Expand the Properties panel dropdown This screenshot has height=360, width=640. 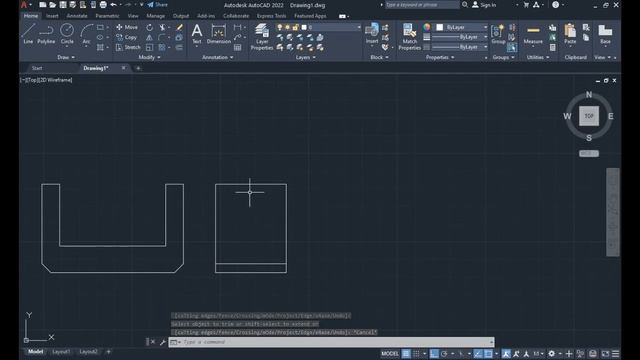(x=440, y=58)
